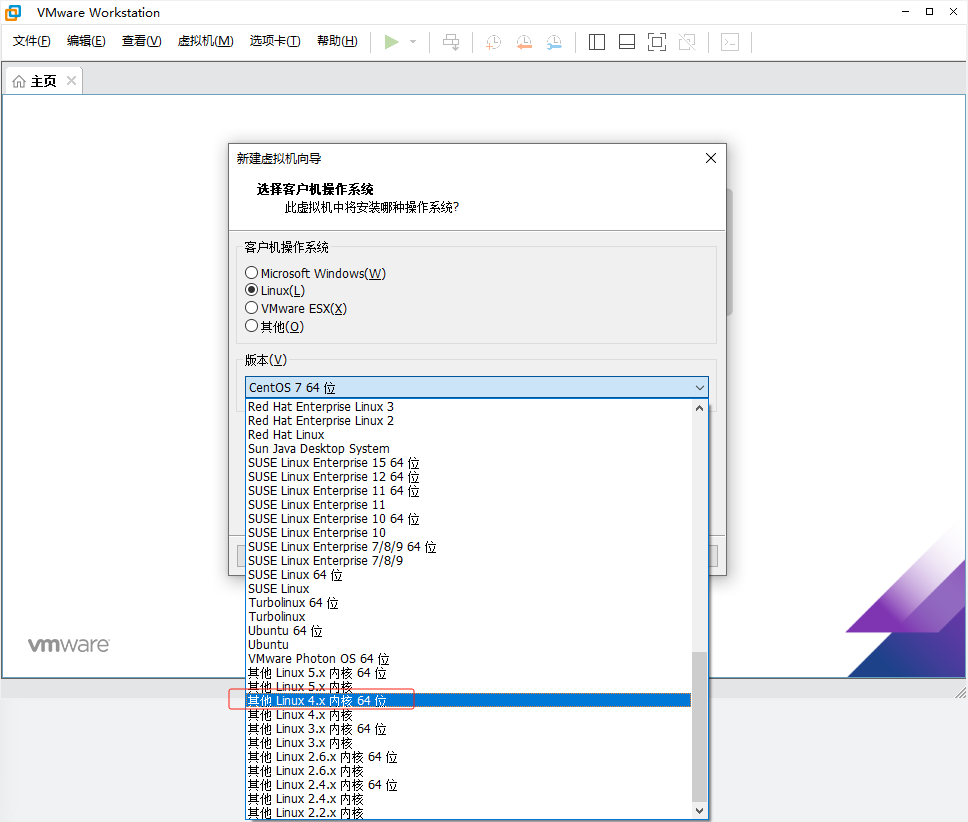The image size is (968, 822).
Task: Choose SUSE Linux Enterprise 11 (32-bit)
Action: (469, 505)
